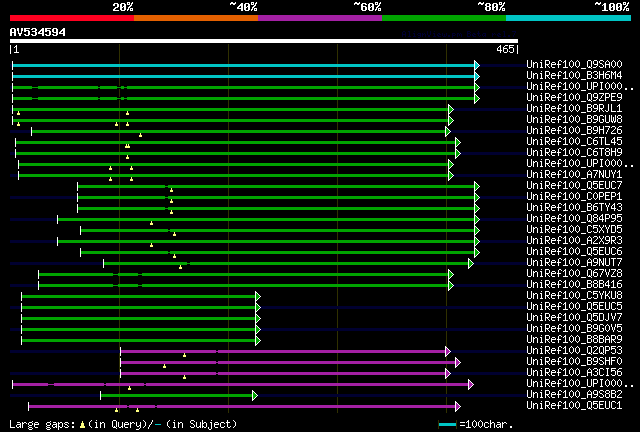Select the UniRef100_Q5EUC1 label
640x432 pixels.
point(574,406)
